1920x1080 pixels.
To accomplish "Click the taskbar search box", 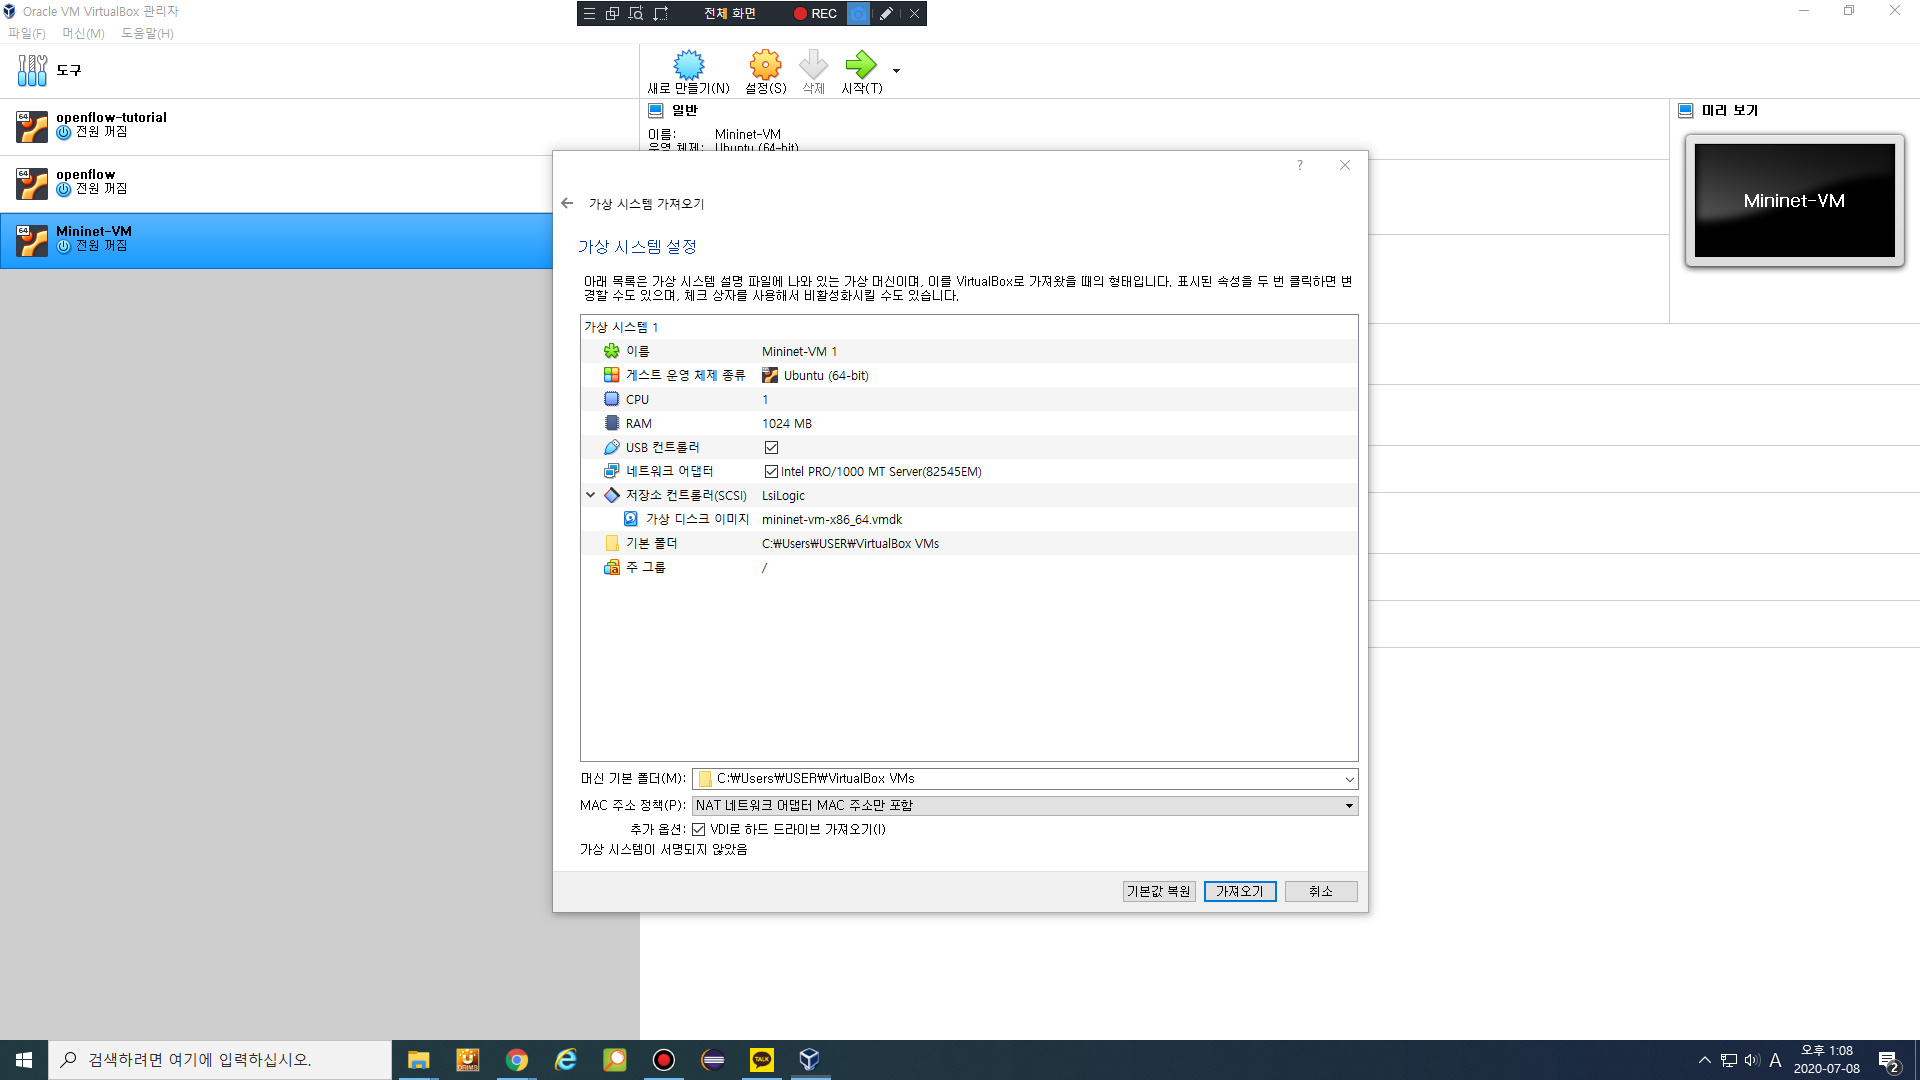I will (x=220, y=1060).
